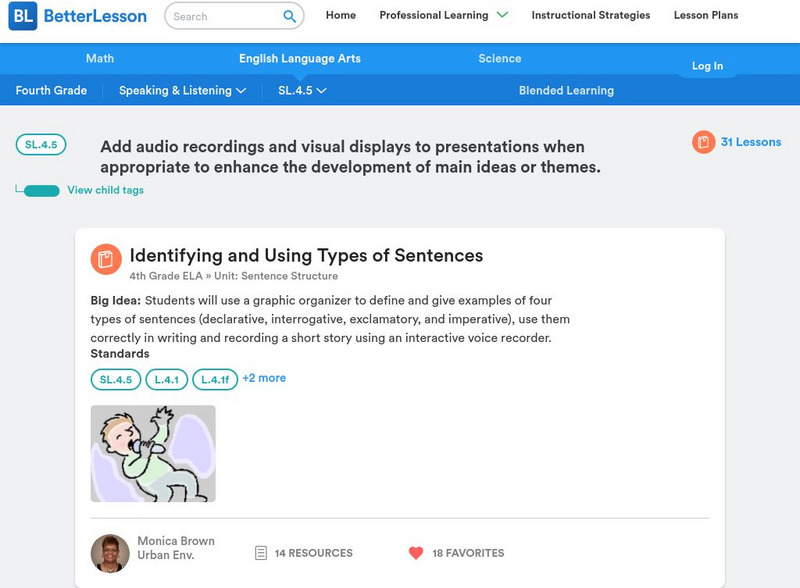Click the singing child lesson thumbnail
800x588 pixels.
click(153, 453)
